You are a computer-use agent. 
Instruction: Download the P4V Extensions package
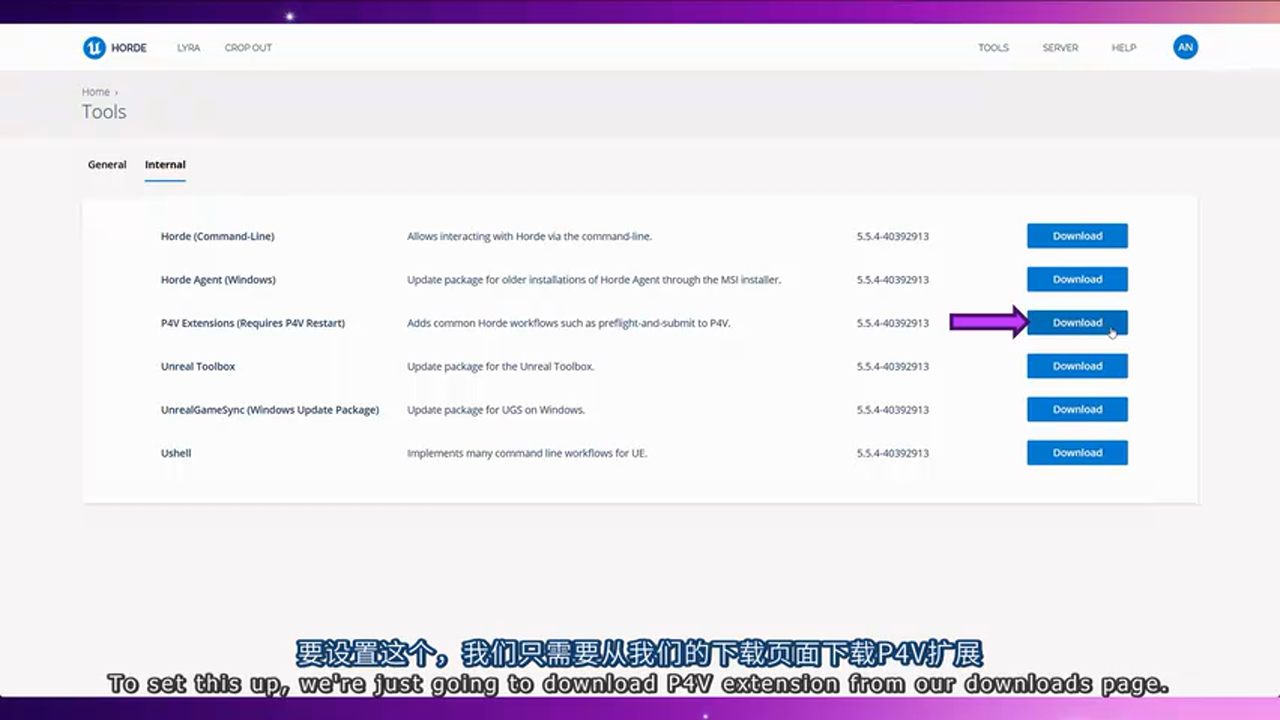[x=1077, y=323]
